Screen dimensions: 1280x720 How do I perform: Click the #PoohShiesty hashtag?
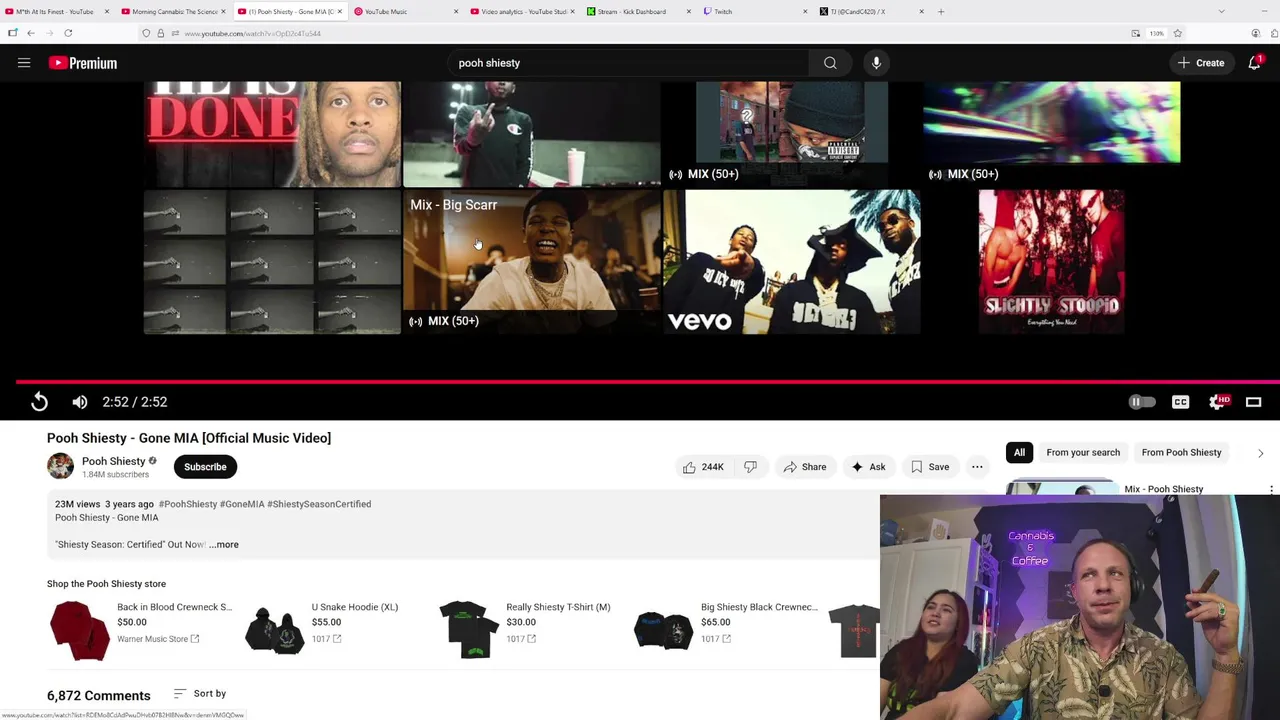(187, 504)
